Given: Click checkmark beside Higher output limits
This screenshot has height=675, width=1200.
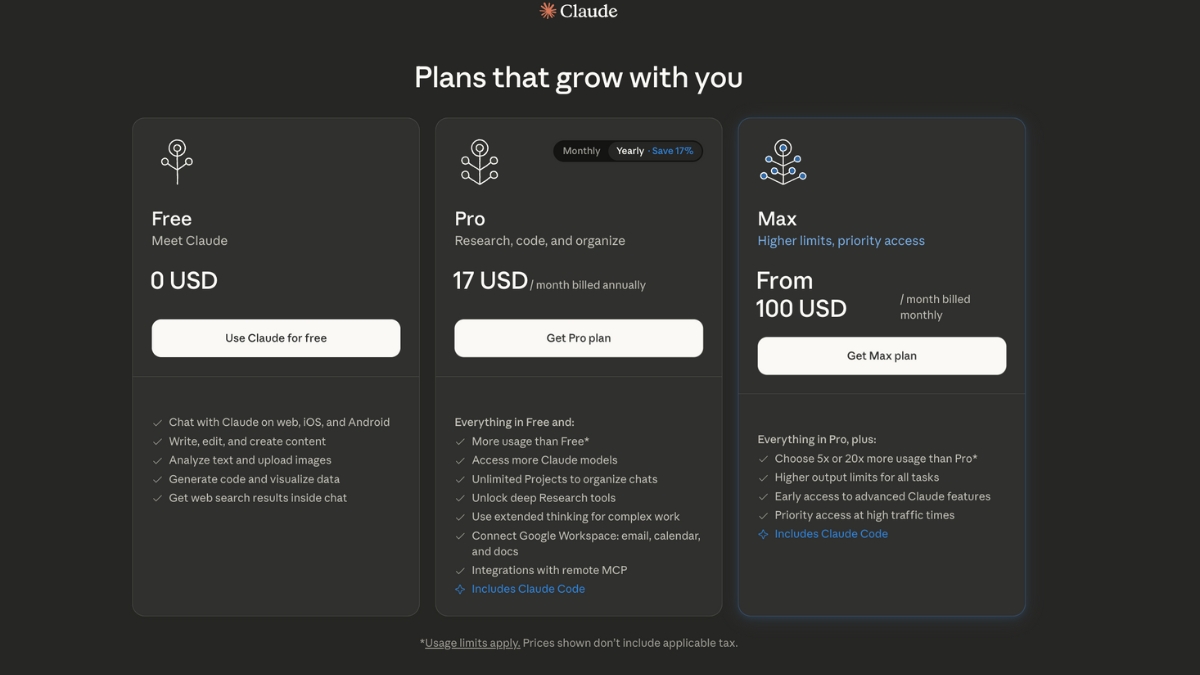Looking at the screenshot, I should point(763,478).
